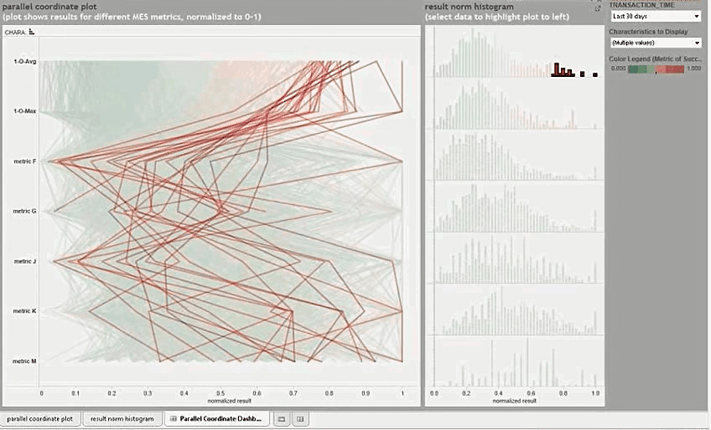Click the '1-O-Max' axis label
Image resolution: width=711 pixels, height=430 pixels.
(x=25, y=111)
